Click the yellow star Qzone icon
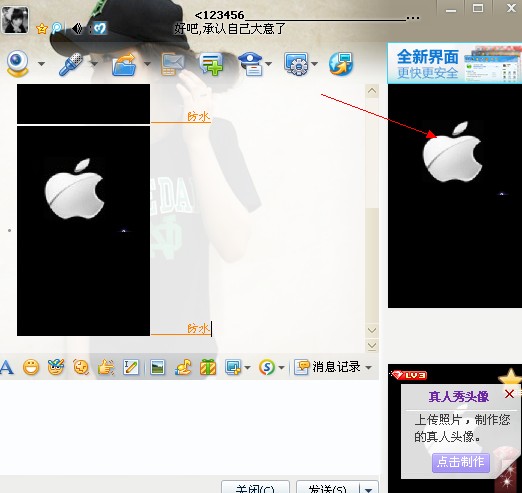Viewport: 522px width, 493px height. tap(42, 29)
